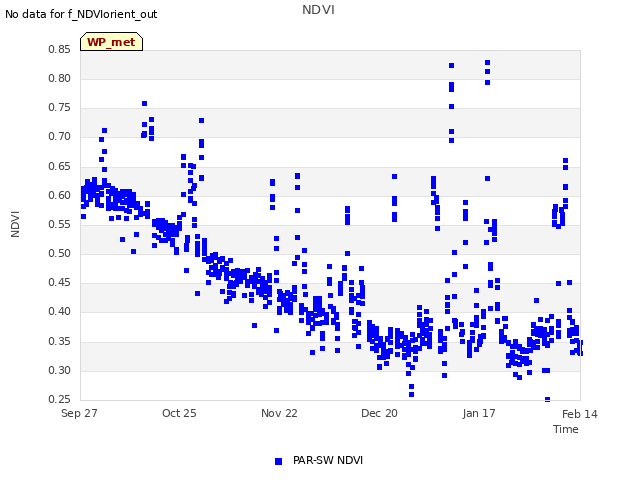Click the 0.25 y-axis tick label
This screenshot has height=480, width=640.
tap(59, 399)
